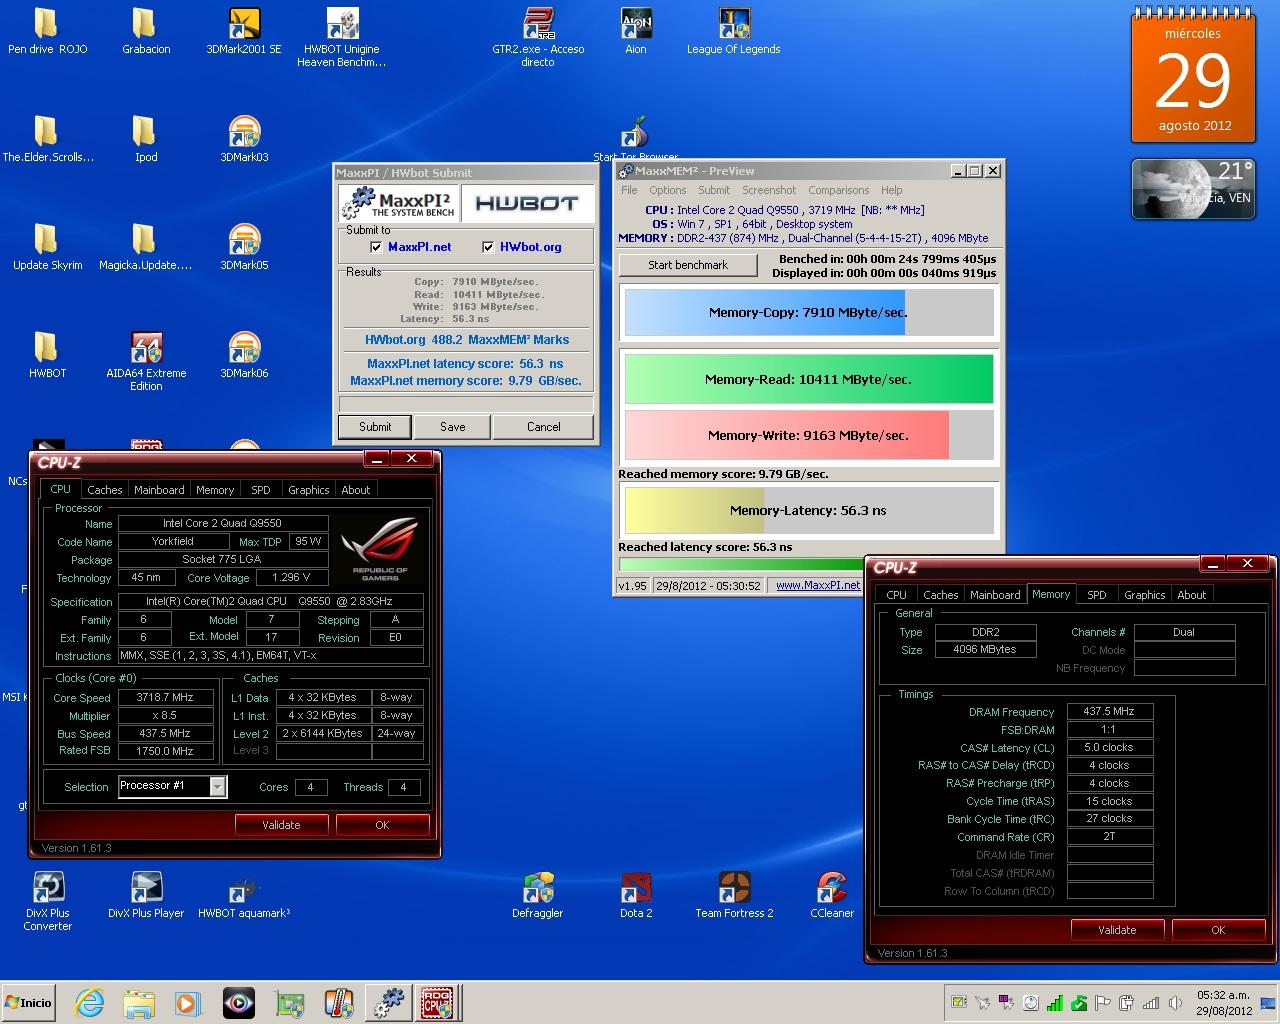Click the Valencia weather gadget
1280x1024 pixels.
click(x=1192, y=188)
